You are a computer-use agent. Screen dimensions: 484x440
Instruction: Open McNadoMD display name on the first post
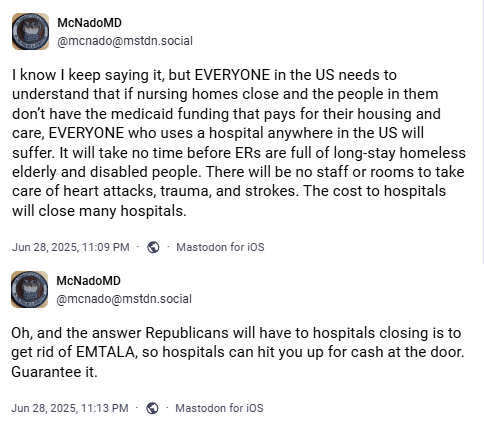[x=89, y=23]
